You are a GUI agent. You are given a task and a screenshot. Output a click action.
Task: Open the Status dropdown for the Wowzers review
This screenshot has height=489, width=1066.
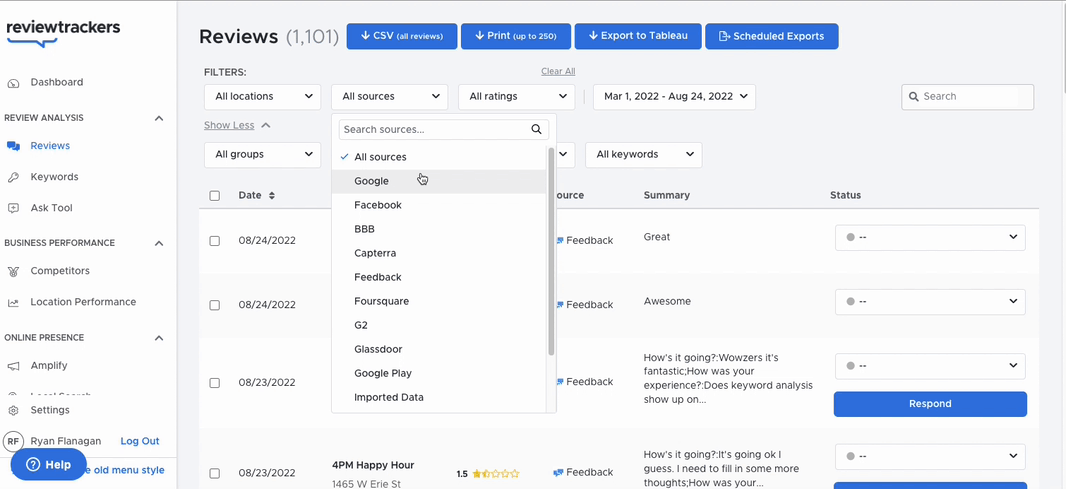tap(930, 366)
